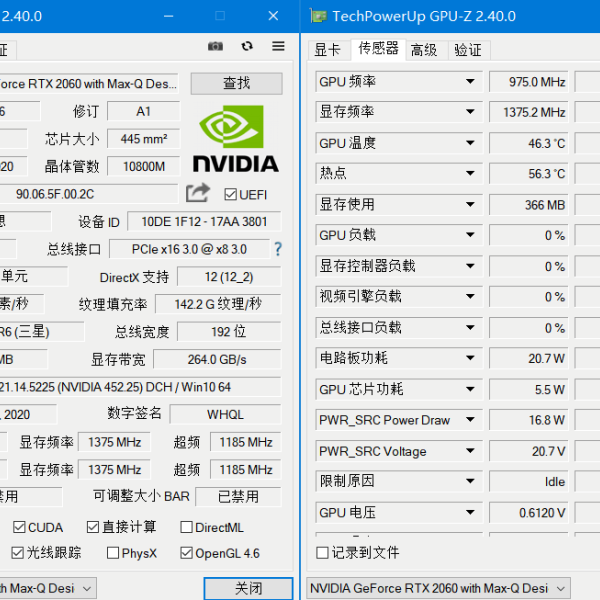
Task: Click GPU-Z app icon in right title bar
Action: click(318, 16)
